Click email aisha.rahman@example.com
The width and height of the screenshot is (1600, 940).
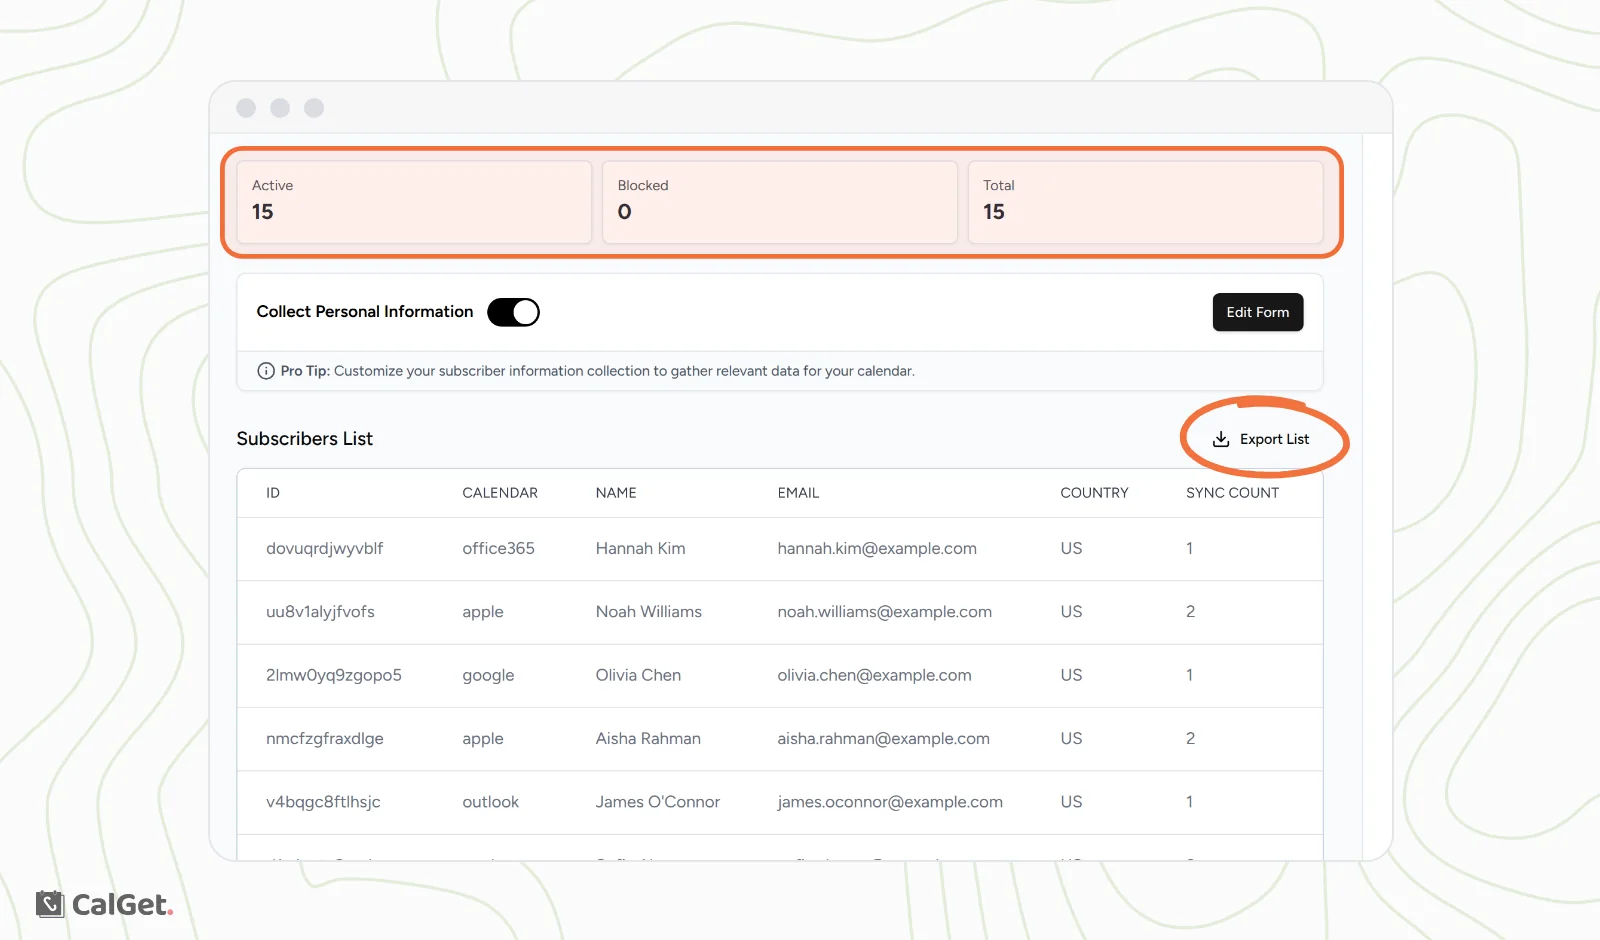pyautogui.click(x=883, y=739)
